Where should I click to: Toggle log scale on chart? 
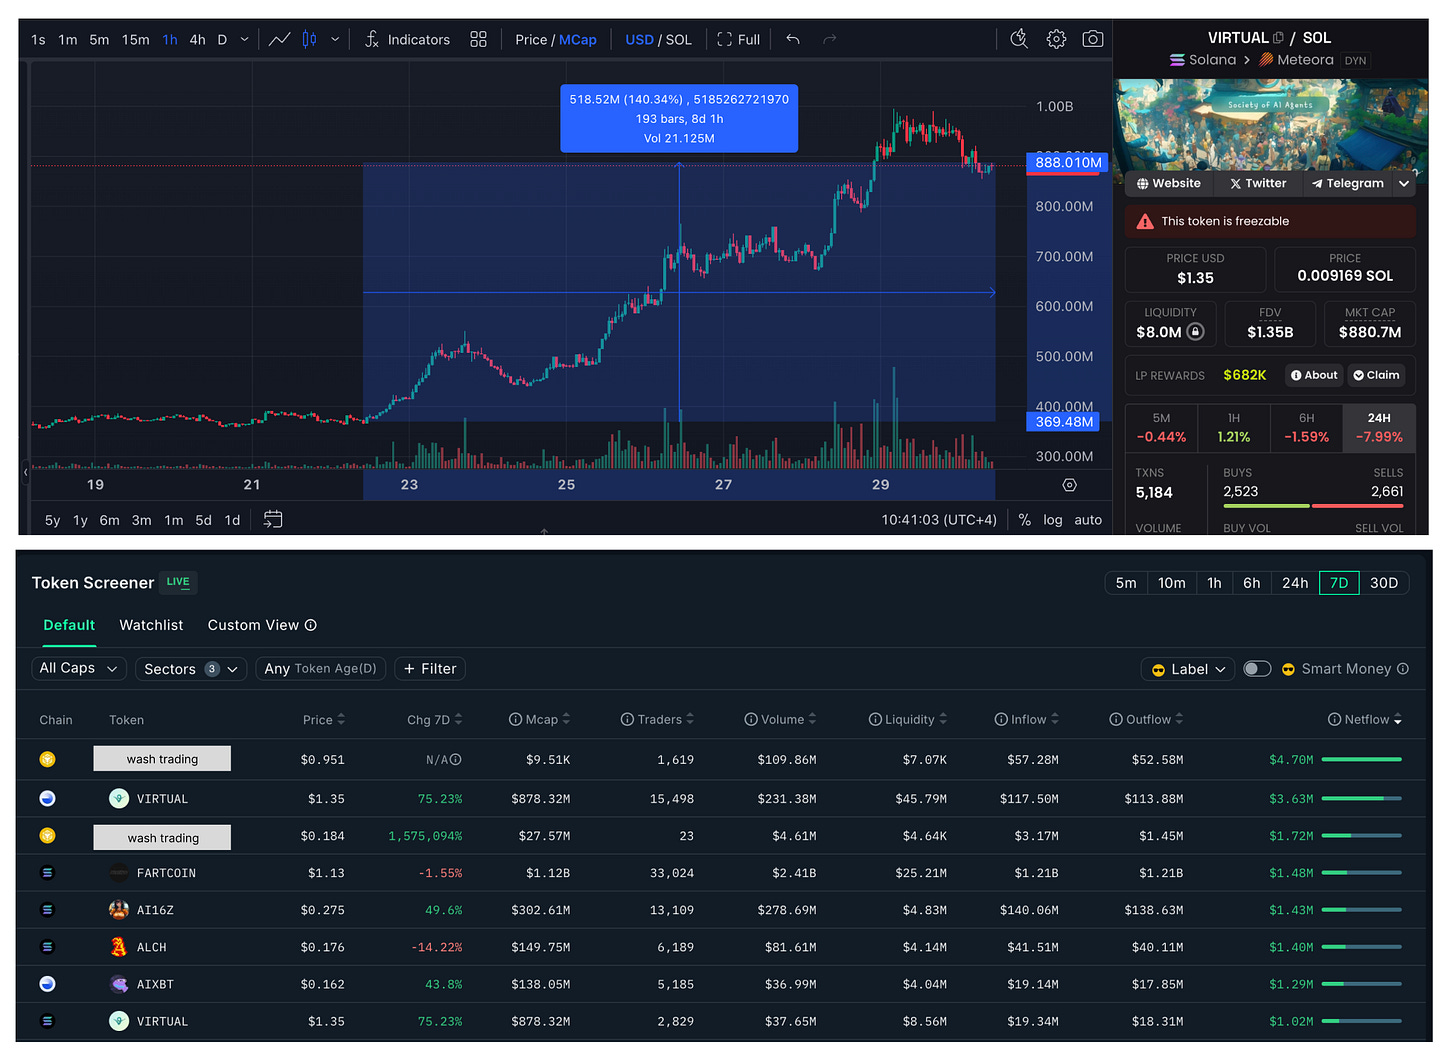pyautogui.click(x=1053, y=520)
